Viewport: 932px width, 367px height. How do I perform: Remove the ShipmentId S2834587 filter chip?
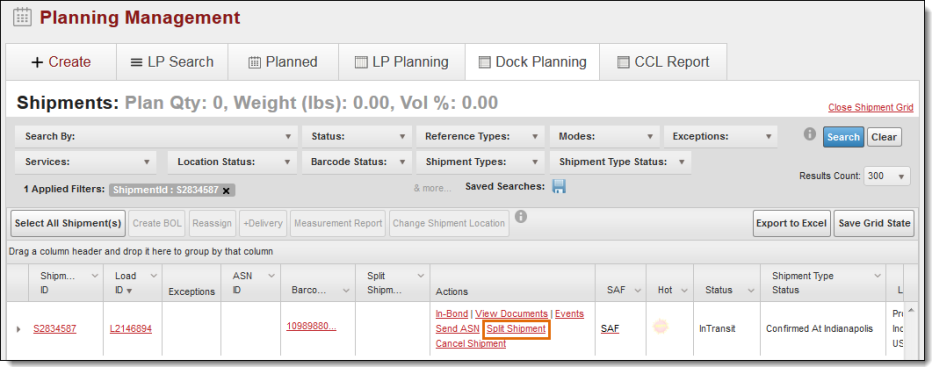click(x=226, y=190)
